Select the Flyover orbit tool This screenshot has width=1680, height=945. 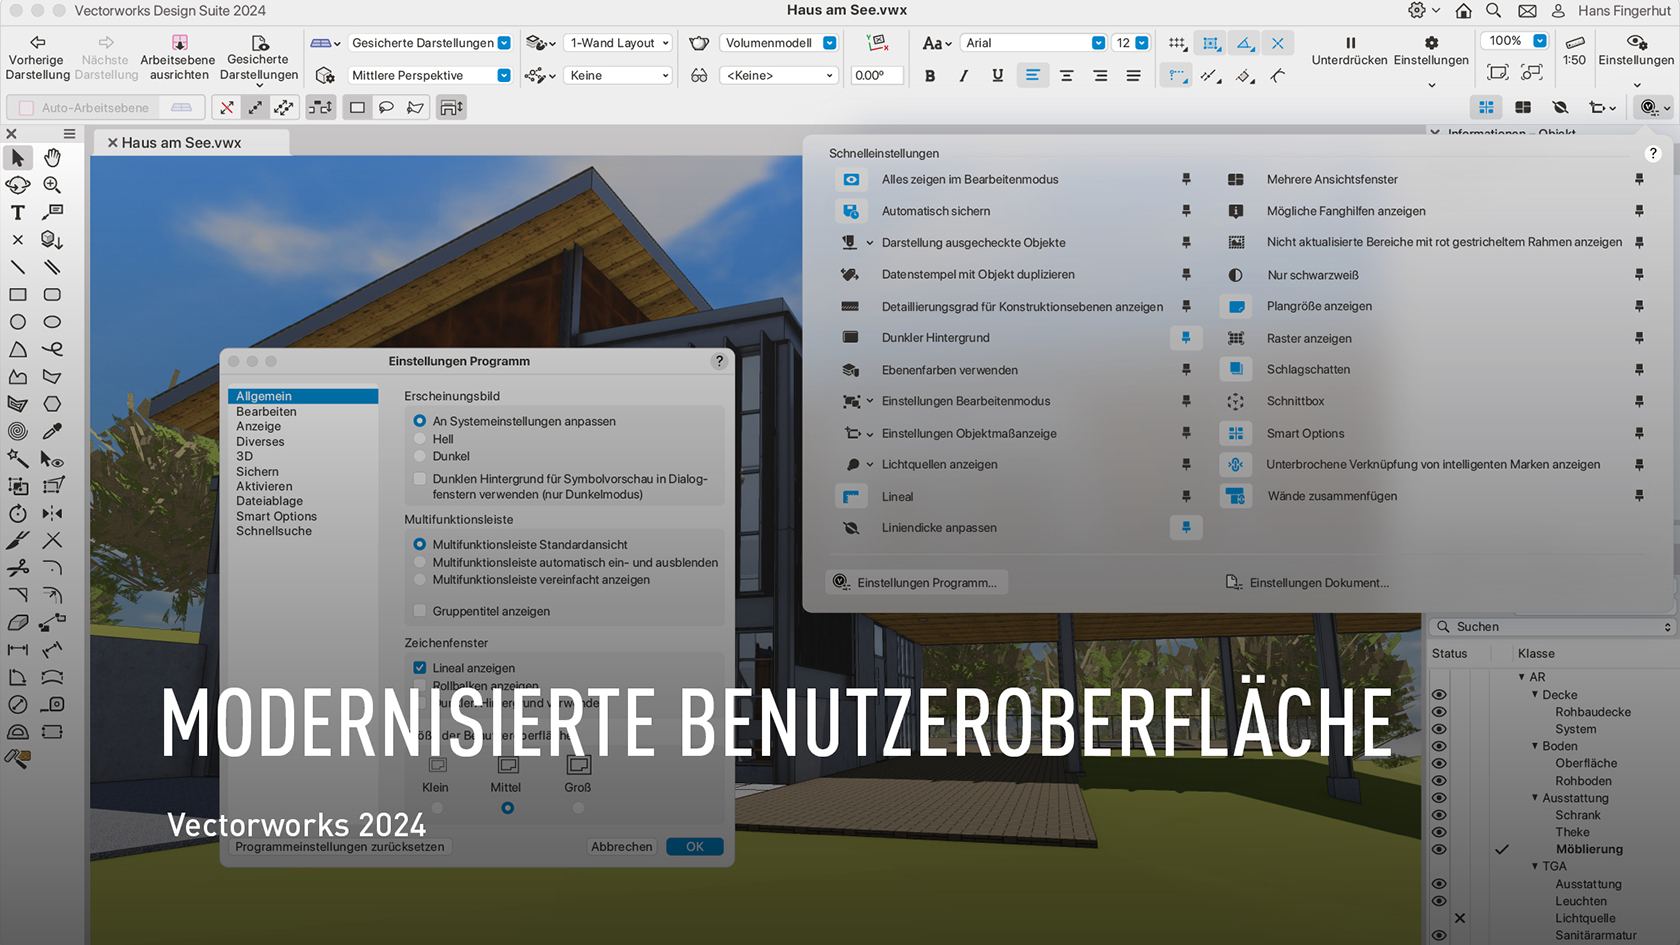click(x=18, y=185)
